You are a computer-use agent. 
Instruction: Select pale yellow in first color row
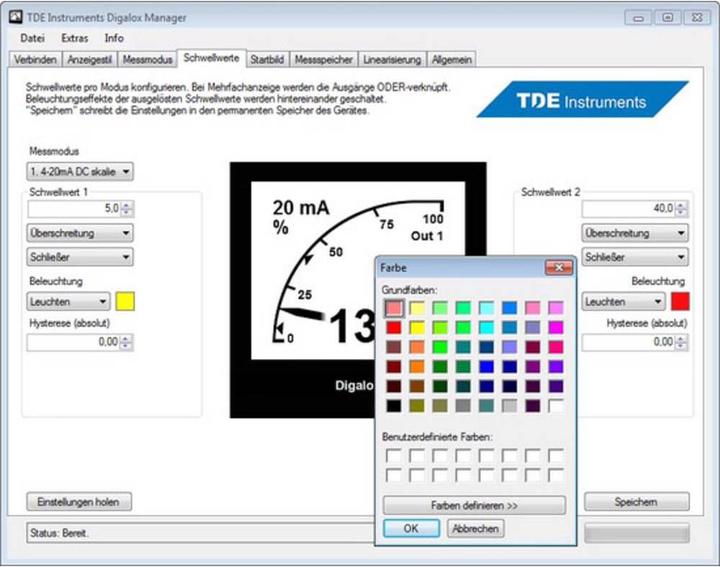(417, 308)
